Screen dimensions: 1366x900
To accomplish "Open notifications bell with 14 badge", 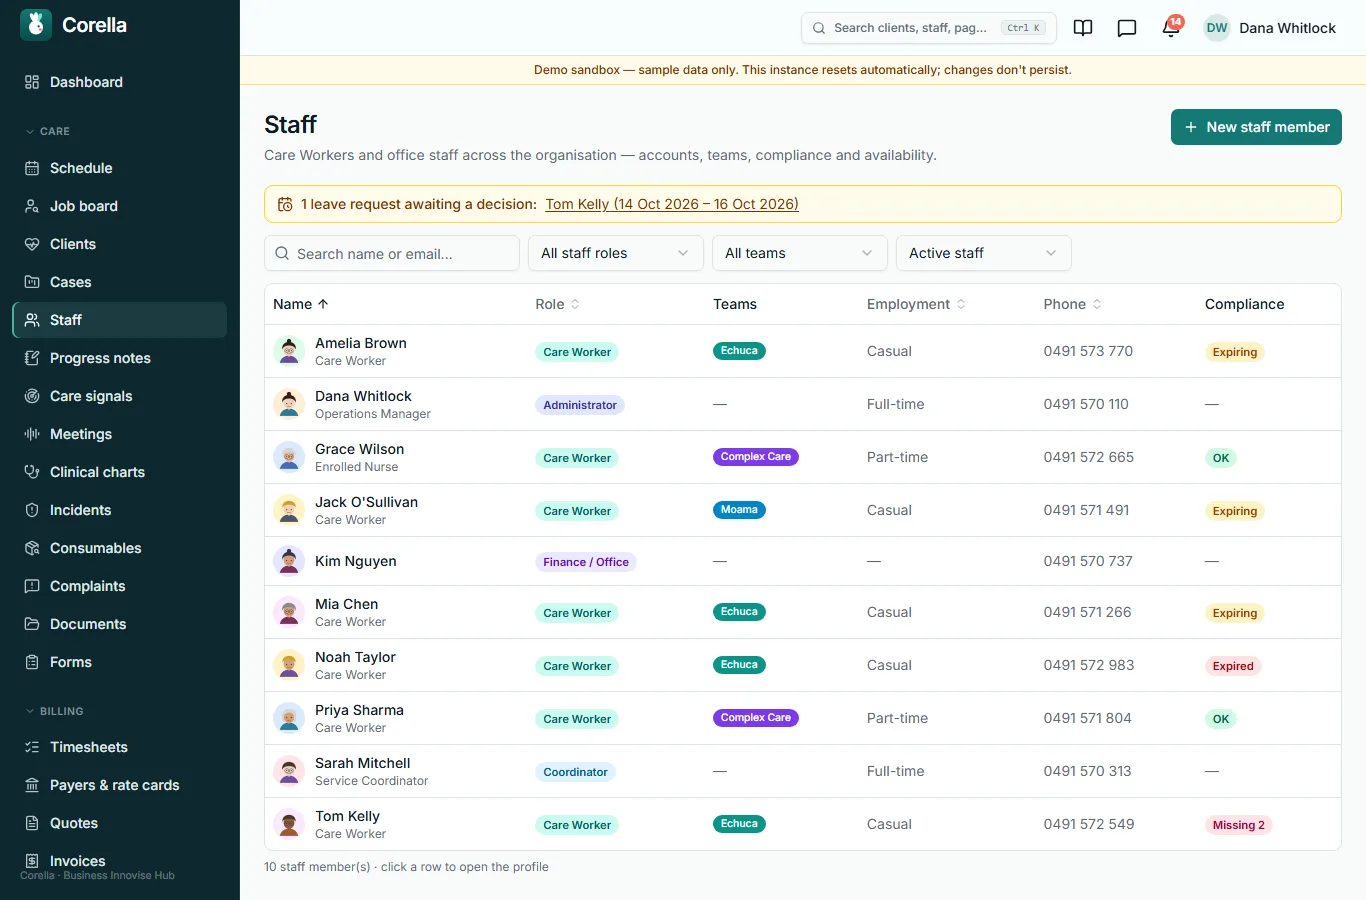I will click(1171, 28).
